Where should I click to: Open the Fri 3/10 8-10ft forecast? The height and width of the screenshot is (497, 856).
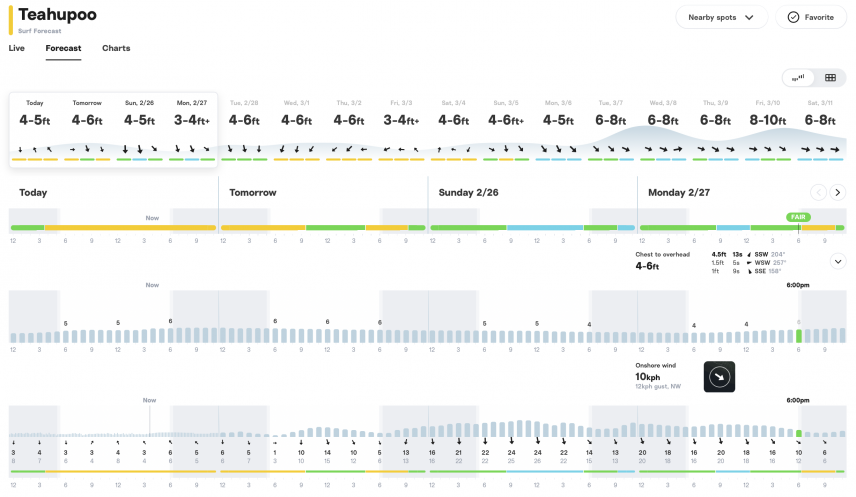click(x=768, y=130)
